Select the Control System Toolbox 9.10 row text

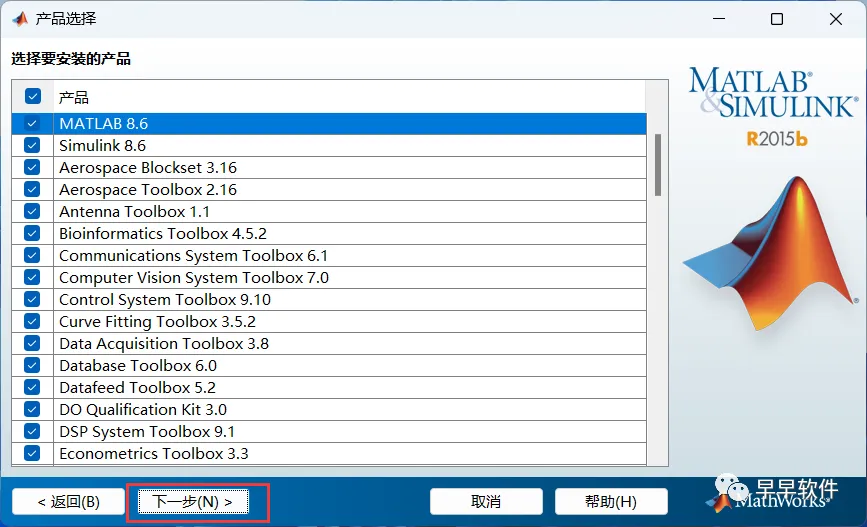pos(165,299)
